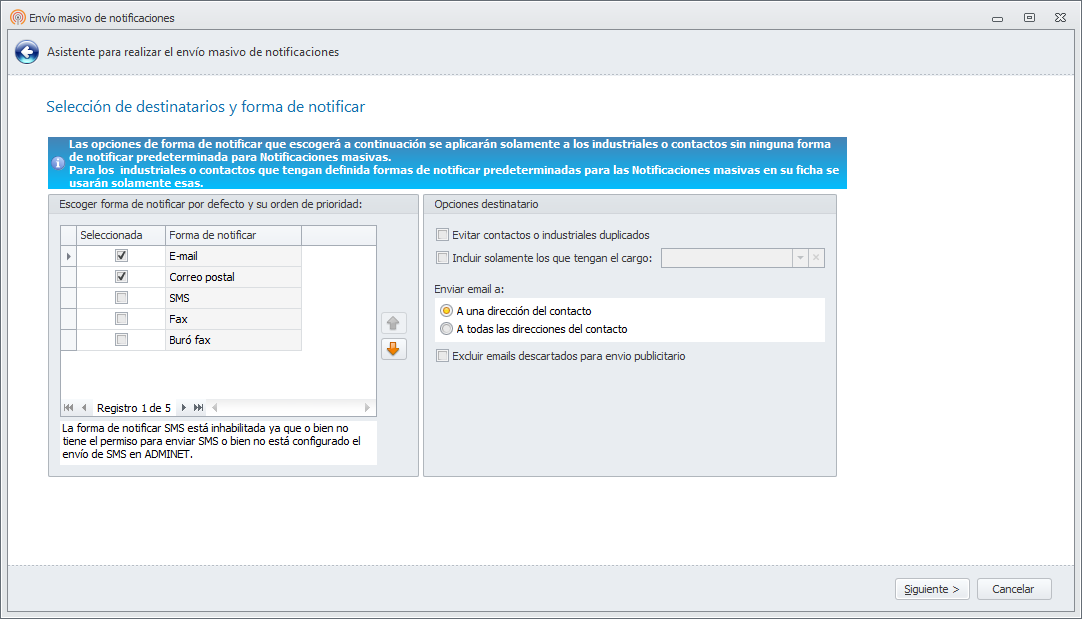The width and height of the screenshot is (1082, 619).
Task: Check the SMS notification checkbox
Action: coord(121,297)
